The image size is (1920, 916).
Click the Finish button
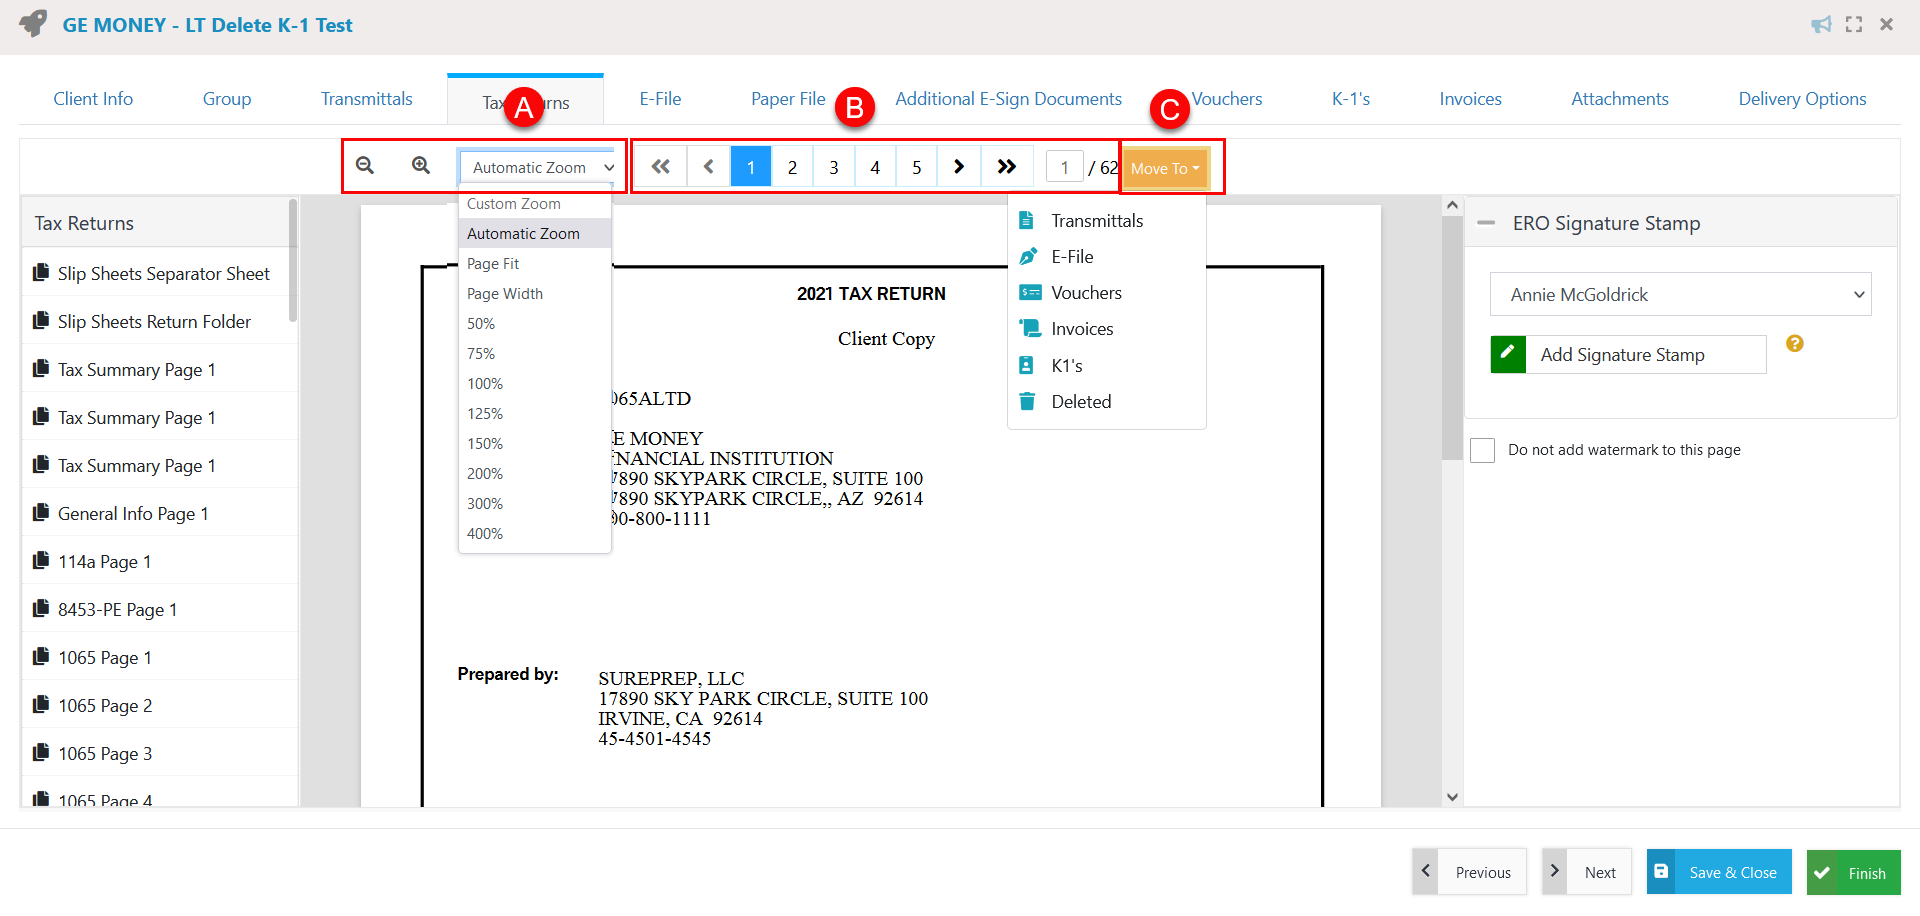(x=1853, y=872)
